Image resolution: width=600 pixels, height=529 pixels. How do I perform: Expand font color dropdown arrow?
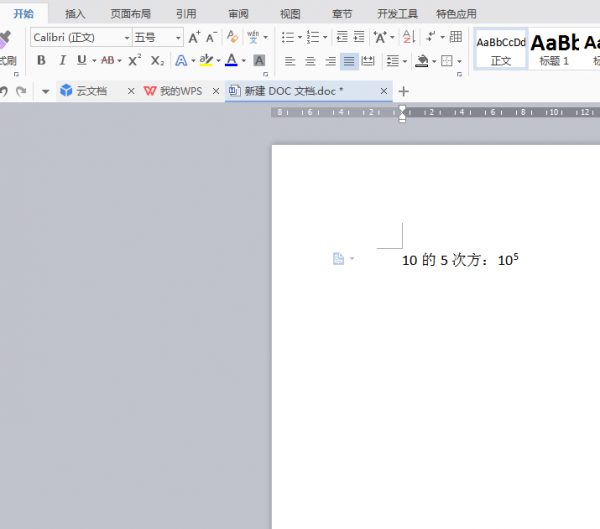(x=244, y=61)
